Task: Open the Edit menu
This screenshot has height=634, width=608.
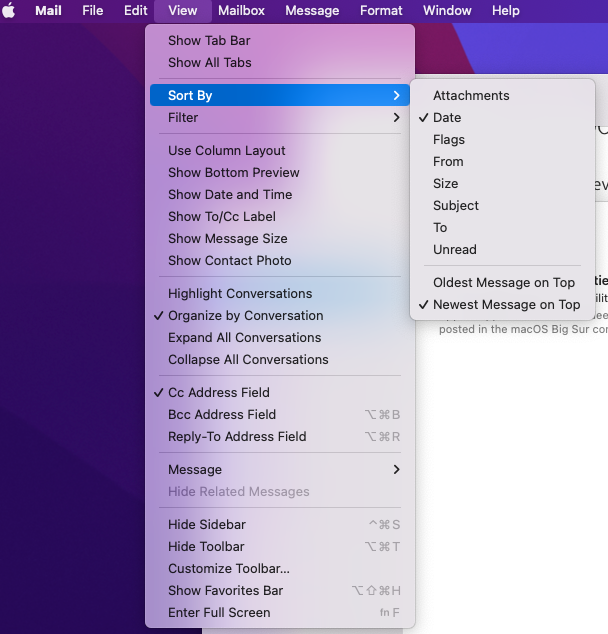Action: point(135,11)
